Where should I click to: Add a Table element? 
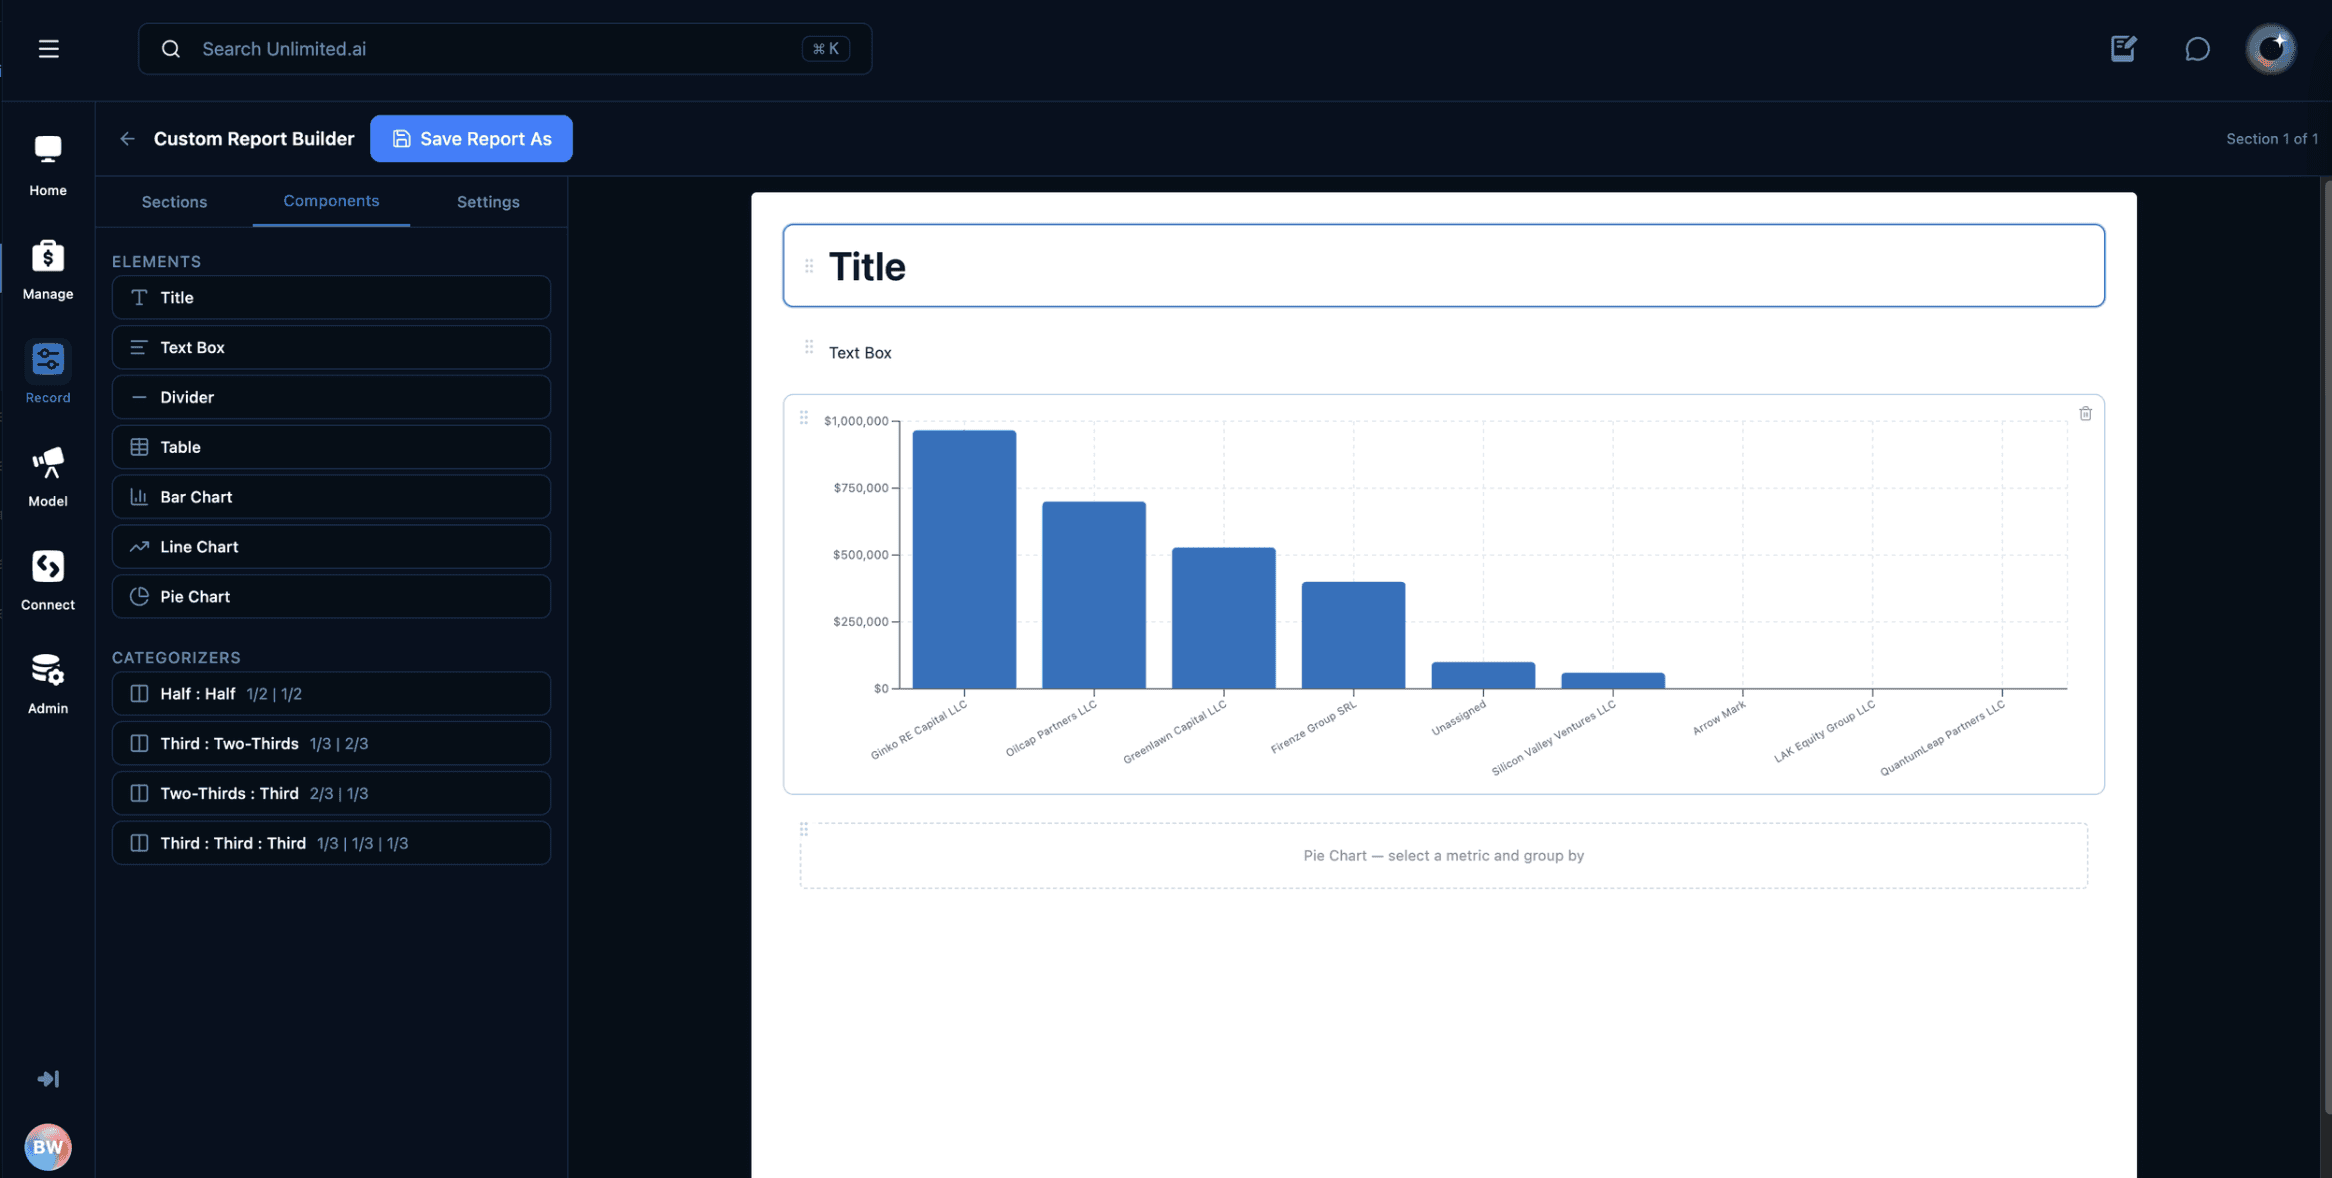[331, 447]
